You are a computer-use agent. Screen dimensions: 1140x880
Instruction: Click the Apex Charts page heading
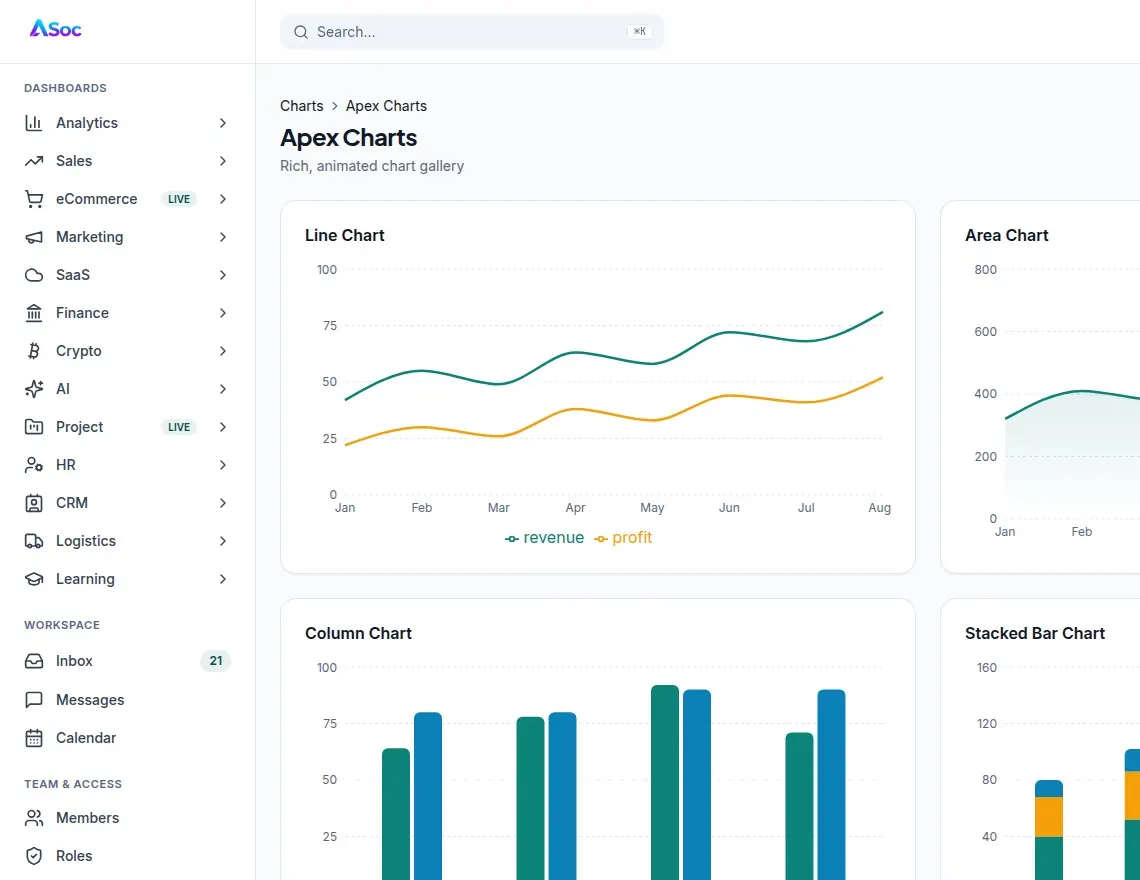click(348, 138)
